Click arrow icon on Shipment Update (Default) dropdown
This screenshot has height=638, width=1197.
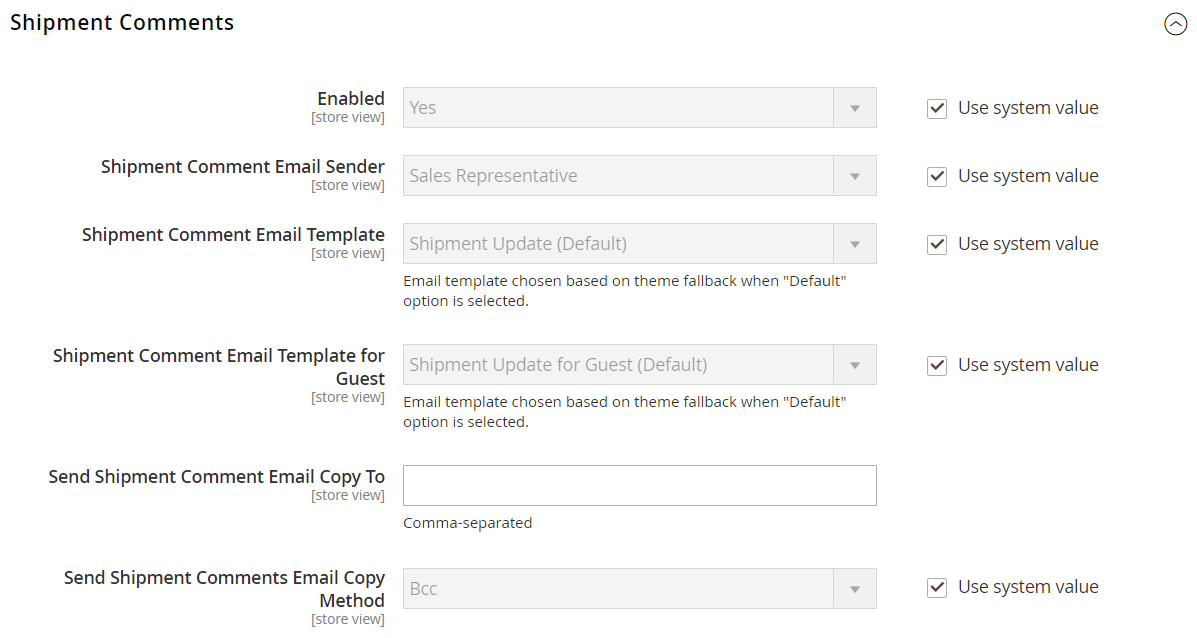(x=855, y=244)
